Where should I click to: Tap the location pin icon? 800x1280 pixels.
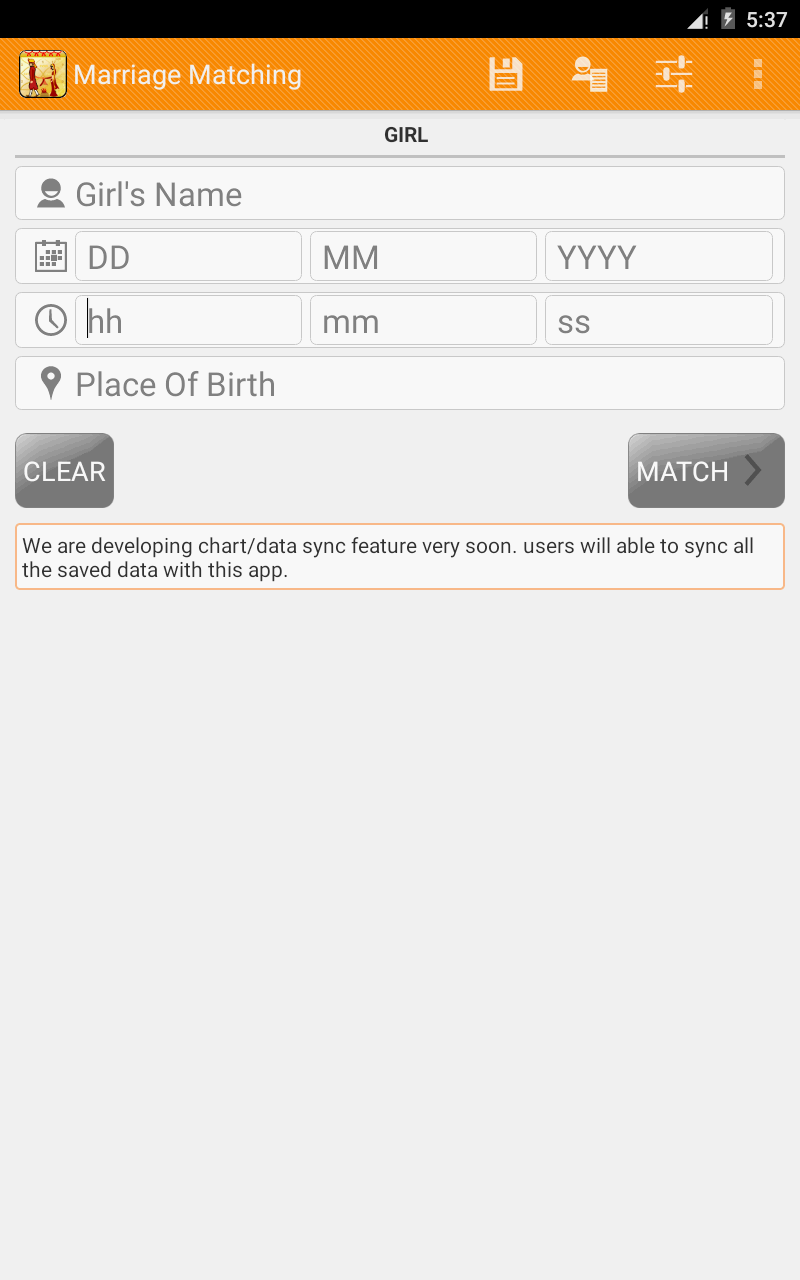51,383
